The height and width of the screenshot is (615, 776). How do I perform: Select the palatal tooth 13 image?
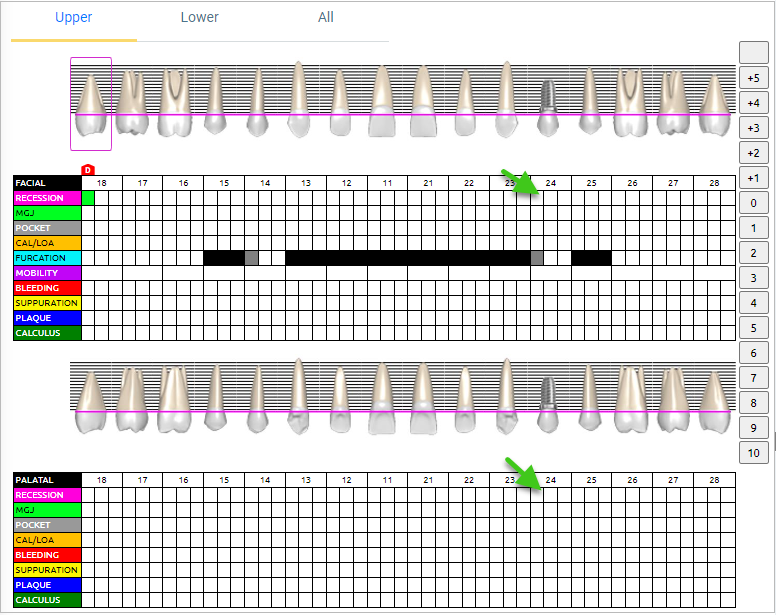[x=298, y=397]
